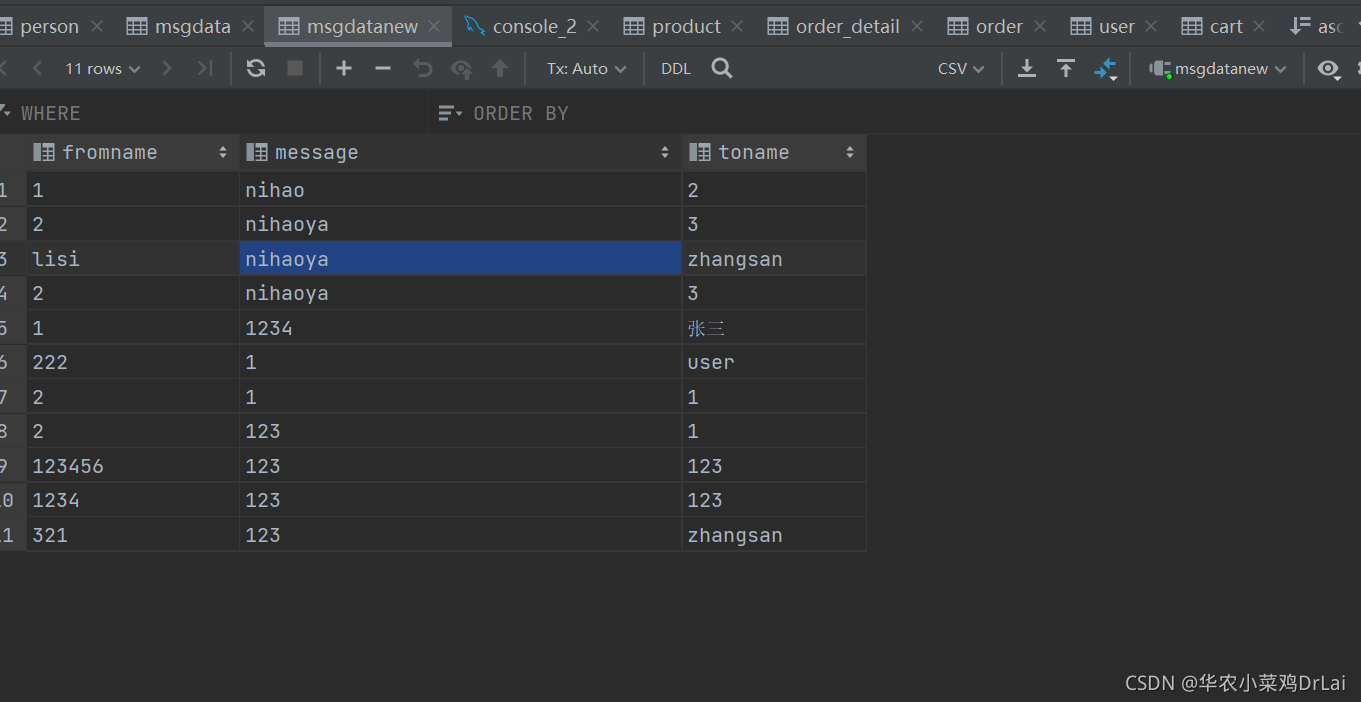The image size is (1361, 702).
Task: Click the stop execution square icon
Action: tap(295, 68)
